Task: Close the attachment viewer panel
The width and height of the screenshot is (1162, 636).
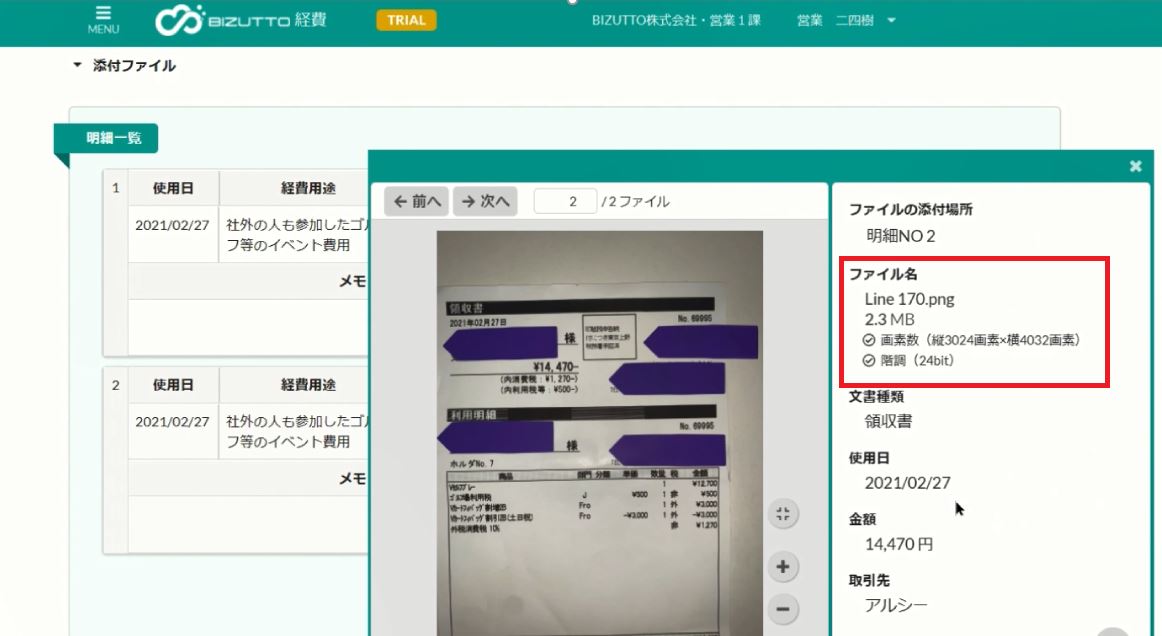Action: [x=1135, y=167]
